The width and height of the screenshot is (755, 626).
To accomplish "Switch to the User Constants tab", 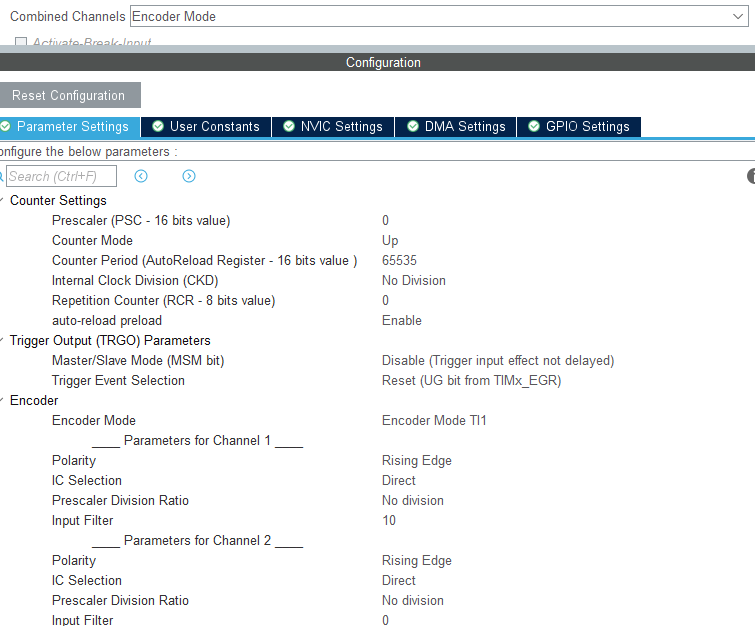I will tap(206, 127).
